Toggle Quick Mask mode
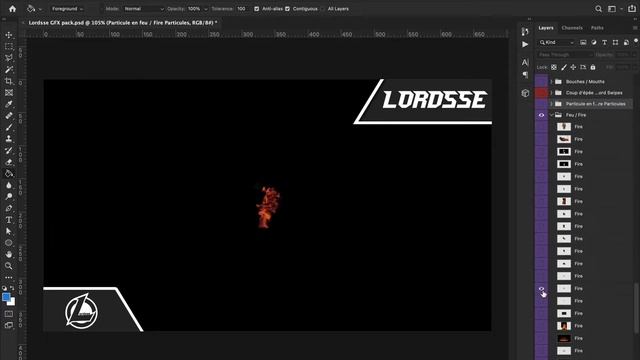The width and height of the screenshot is (640, 360). pyautogui.click(x=9, y=314)
